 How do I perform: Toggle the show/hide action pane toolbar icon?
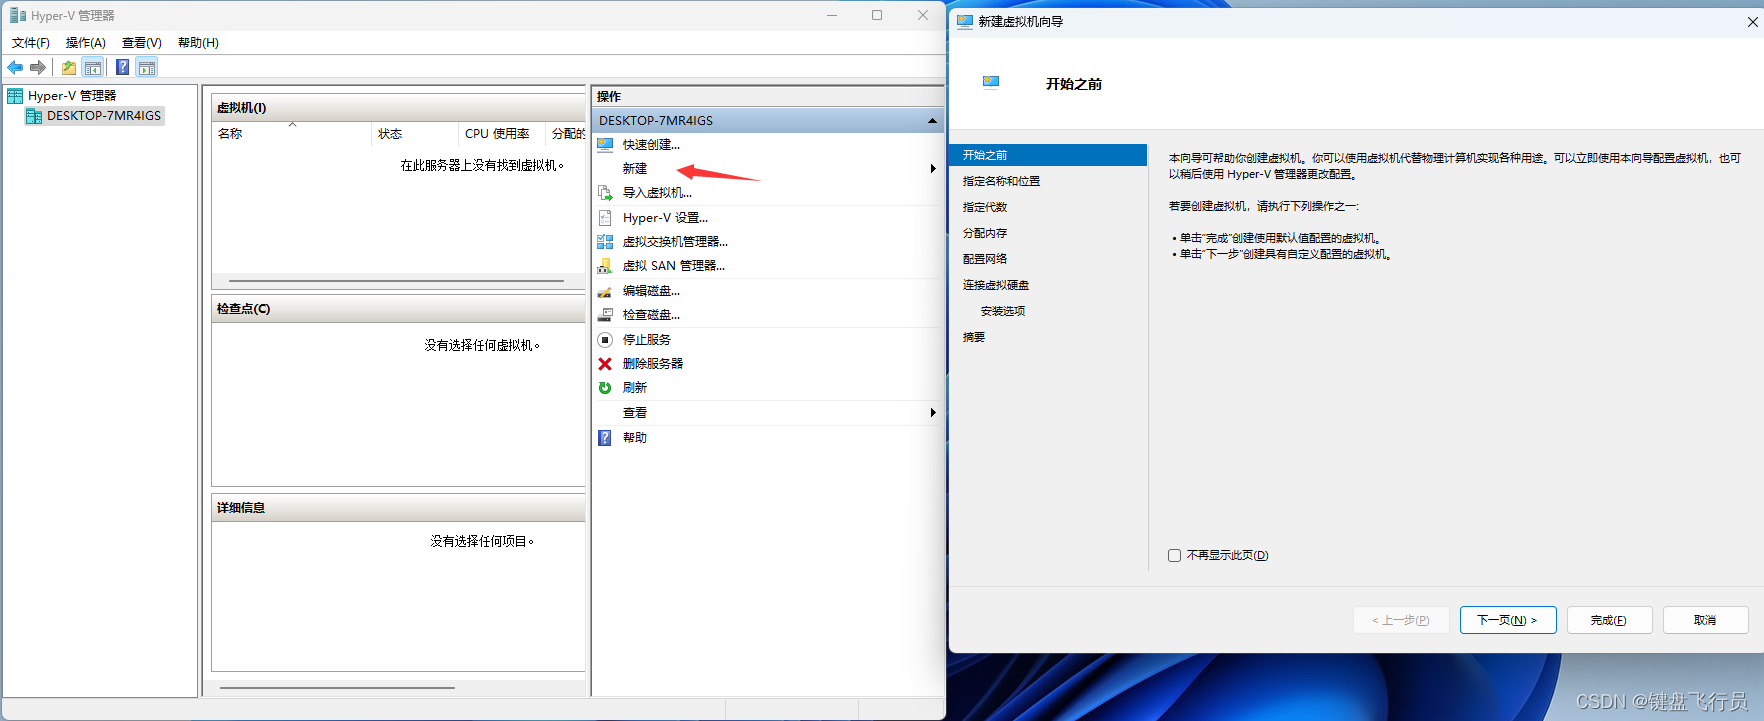tap(147, 68)
